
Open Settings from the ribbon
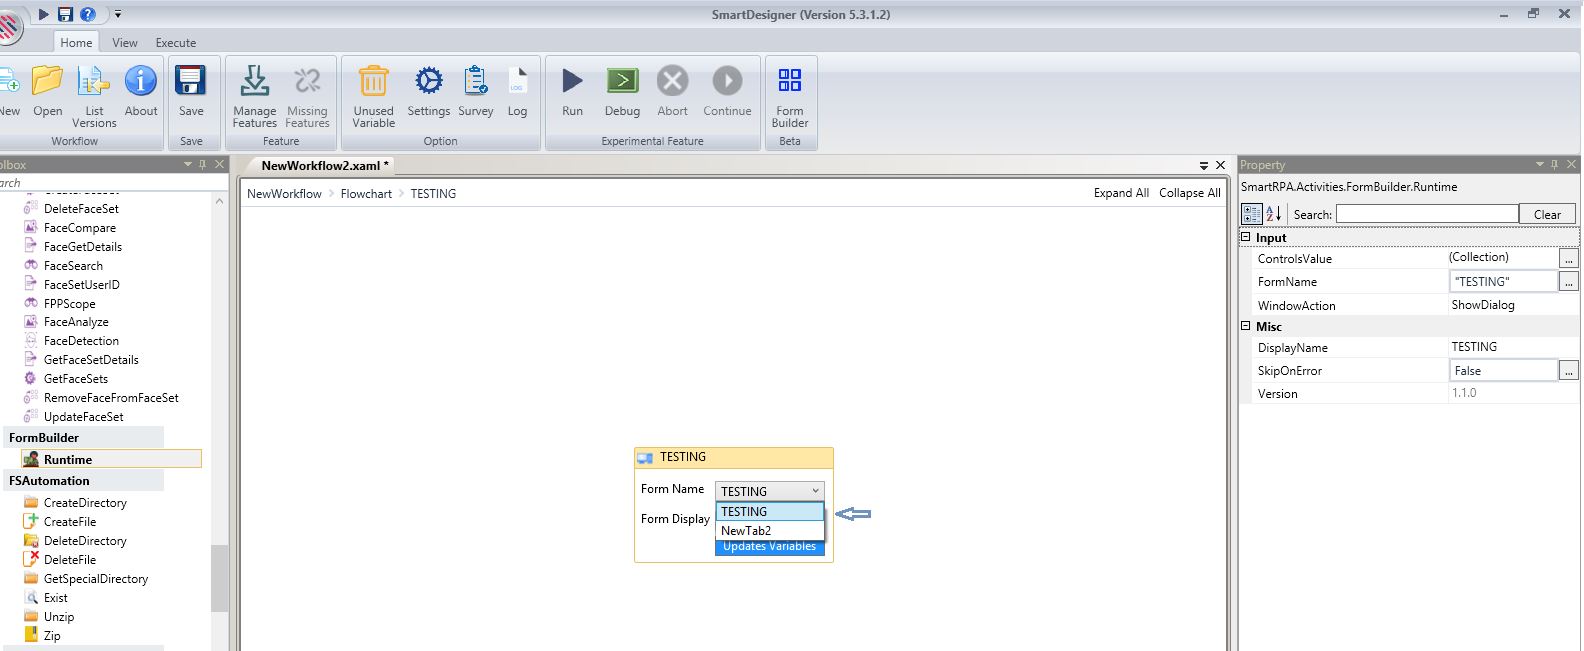(428, 81)
